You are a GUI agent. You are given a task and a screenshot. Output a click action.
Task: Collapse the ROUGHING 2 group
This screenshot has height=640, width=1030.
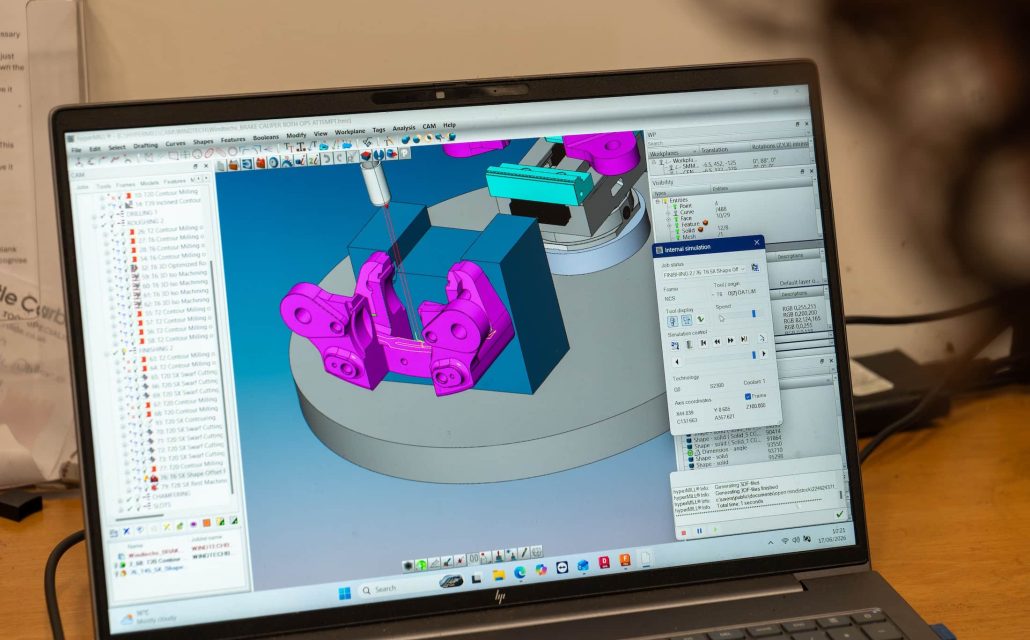click(x=95, y=226)
